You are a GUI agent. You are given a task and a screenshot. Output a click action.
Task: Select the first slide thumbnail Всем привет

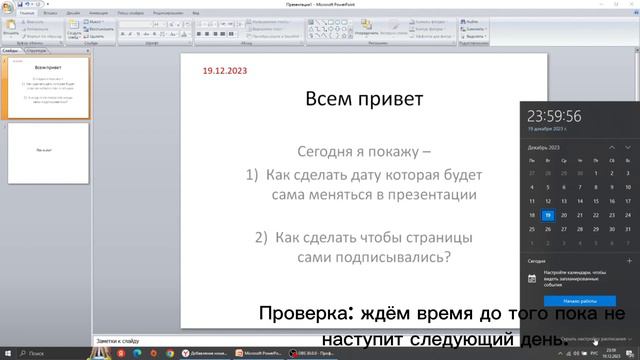48,88
